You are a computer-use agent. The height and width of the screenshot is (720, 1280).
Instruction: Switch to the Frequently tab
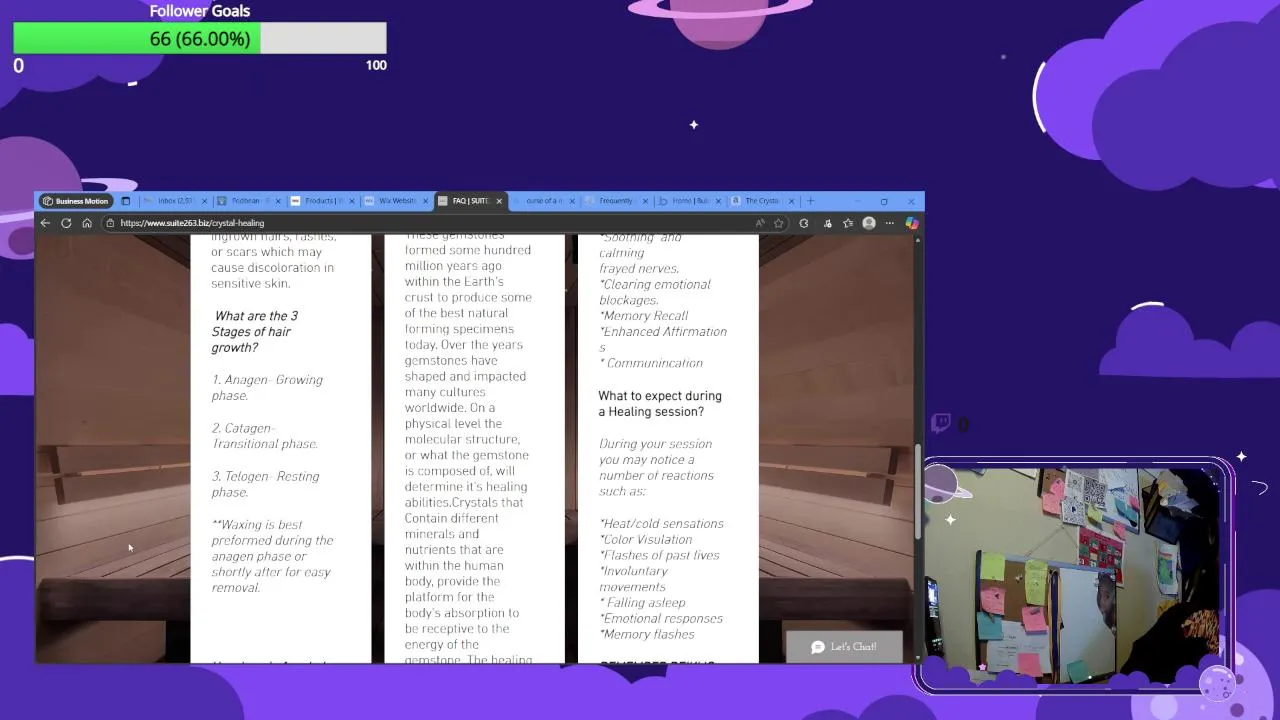616,201
